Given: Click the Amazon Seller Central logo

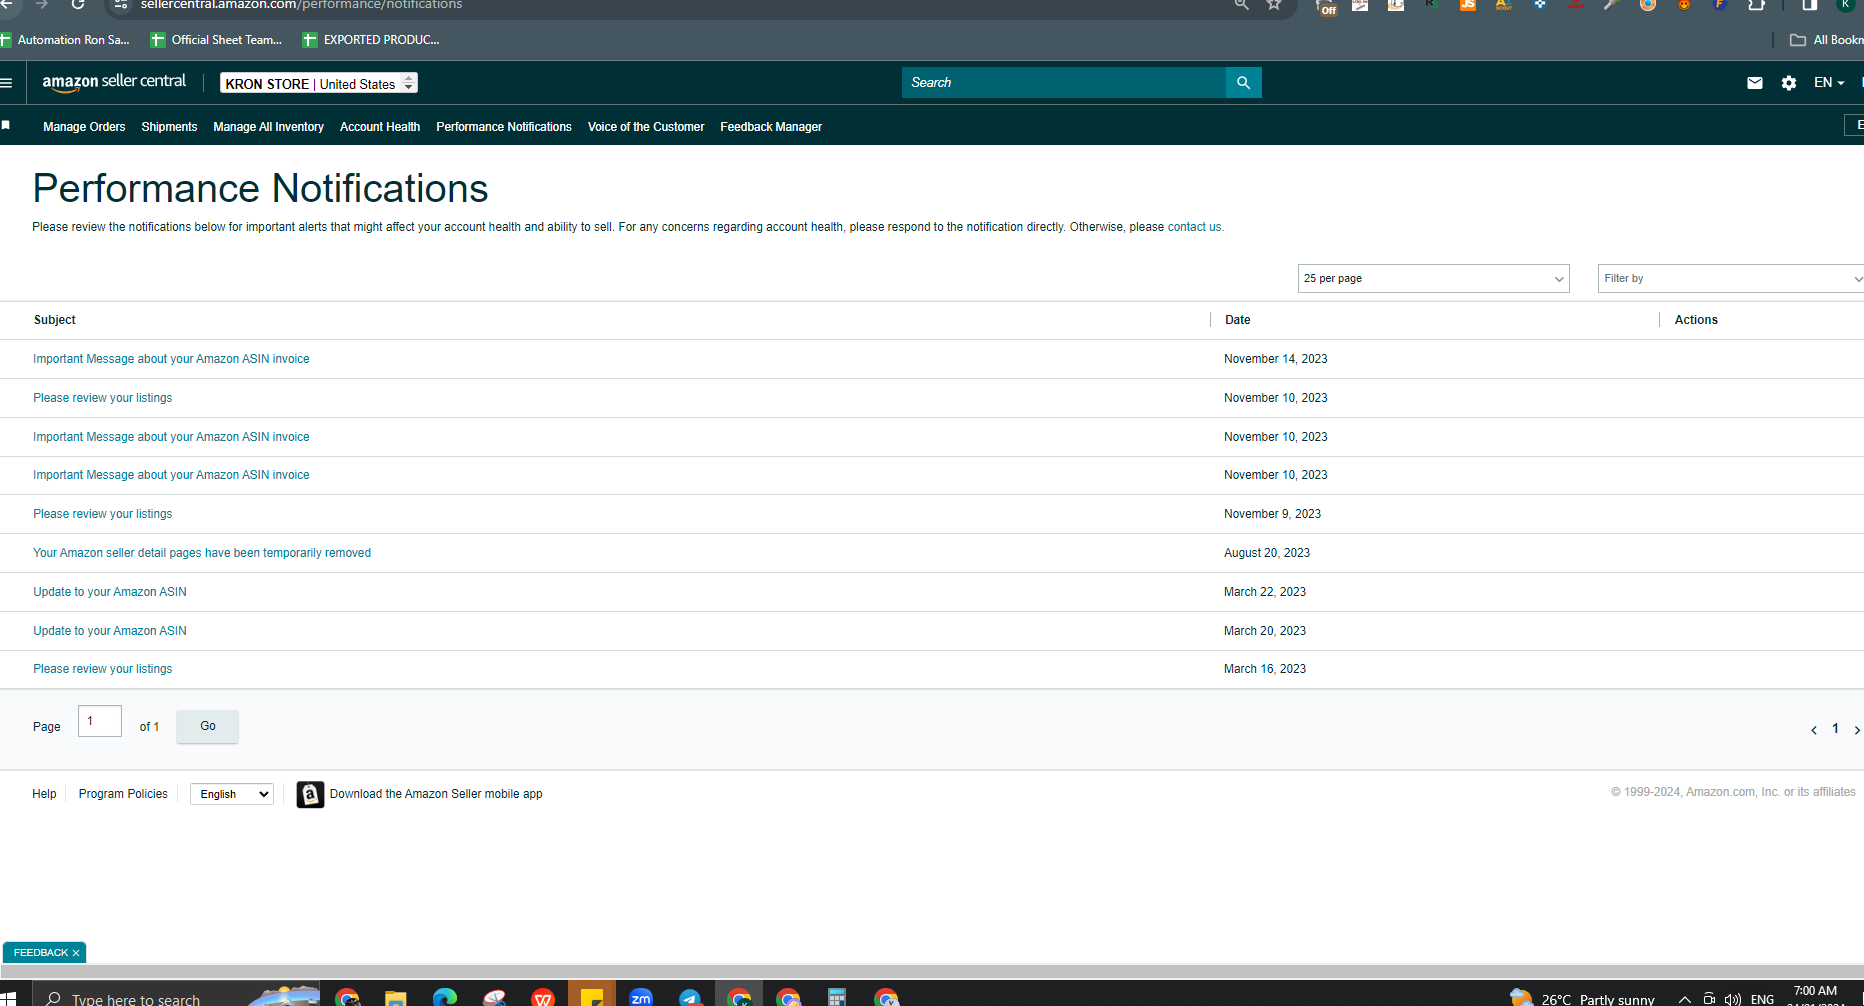Looking at the screenshot, I should point(114,82).
